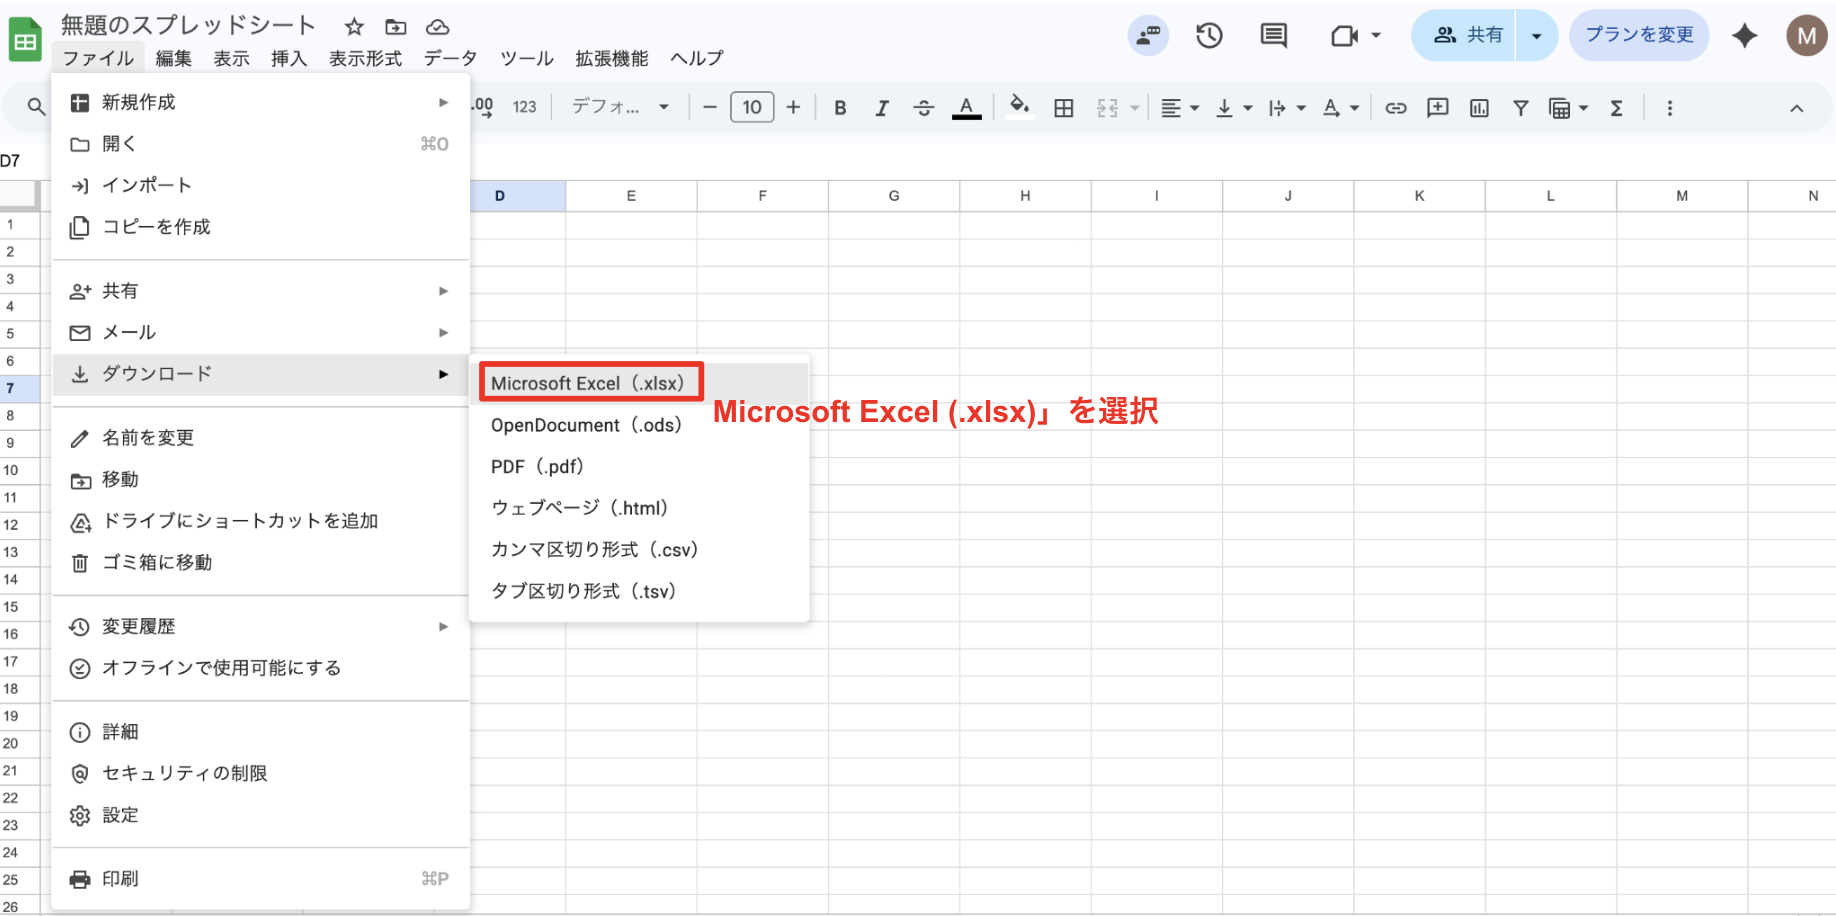Viewport: 1836px width, 916px height.
Task: Choose オフラインで使用可能にする entry
Action: [x=260, y=668]
